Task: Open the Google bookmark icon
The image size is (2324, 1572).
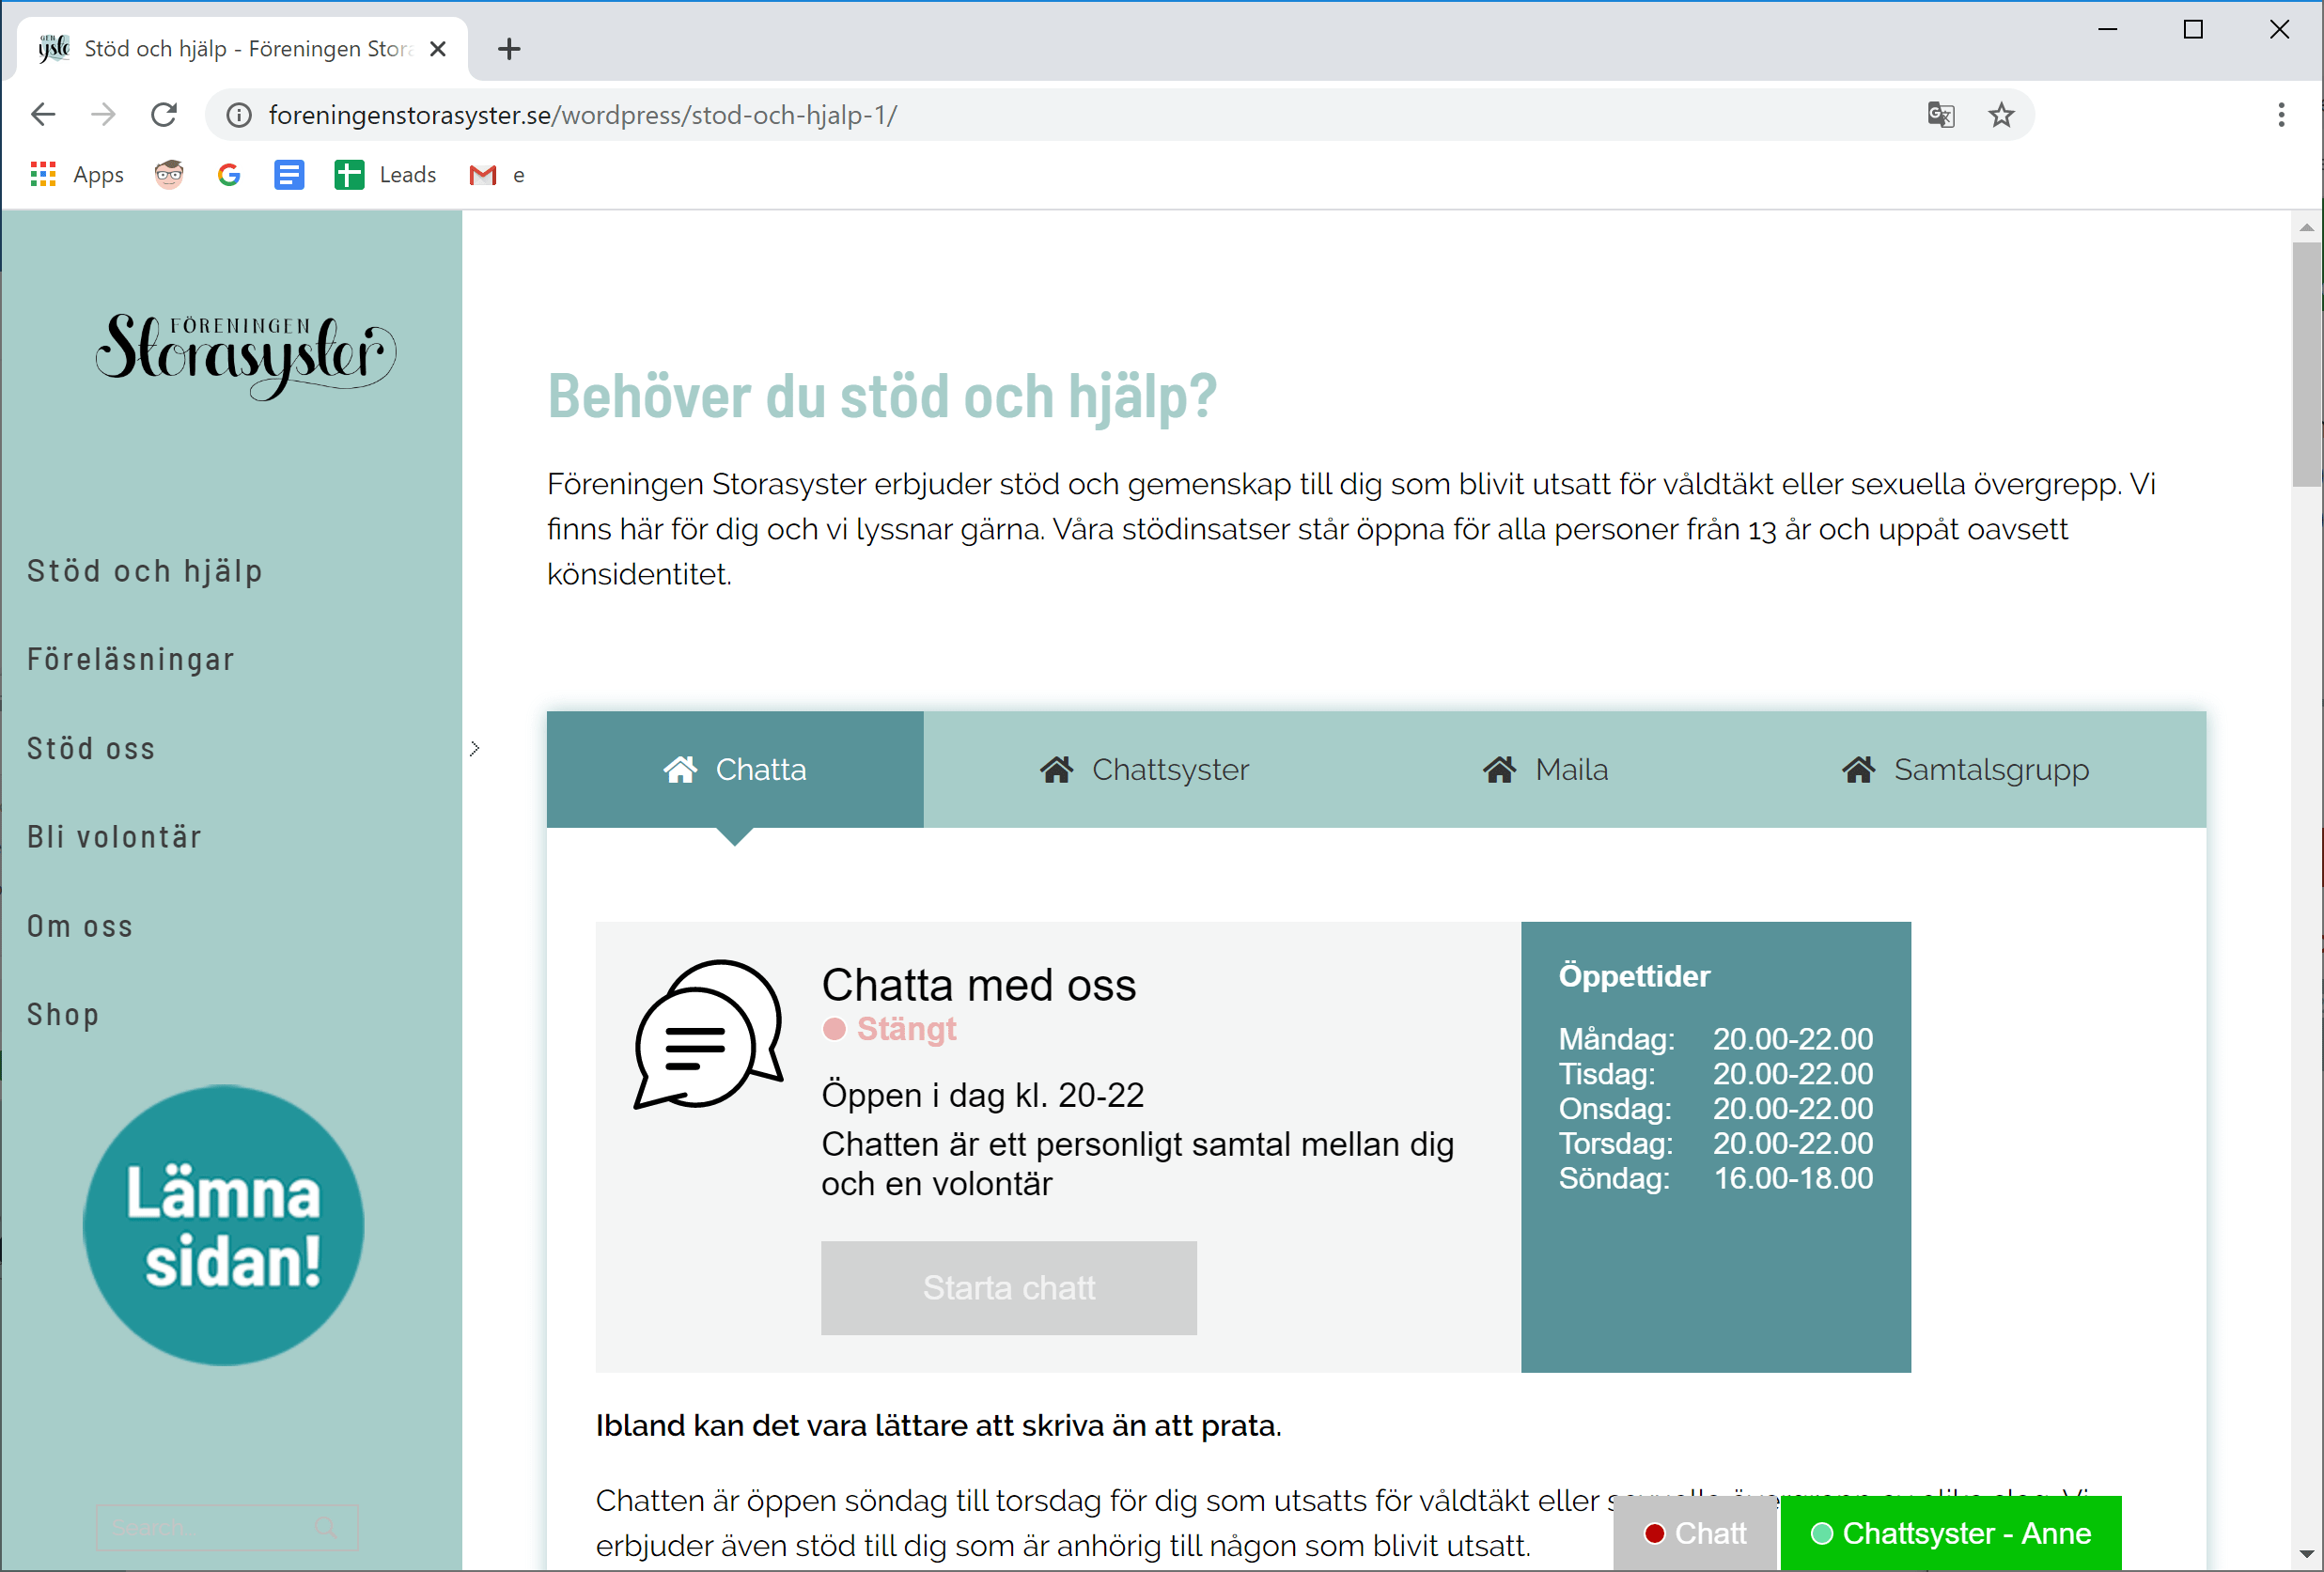Action: click(229, 175)
